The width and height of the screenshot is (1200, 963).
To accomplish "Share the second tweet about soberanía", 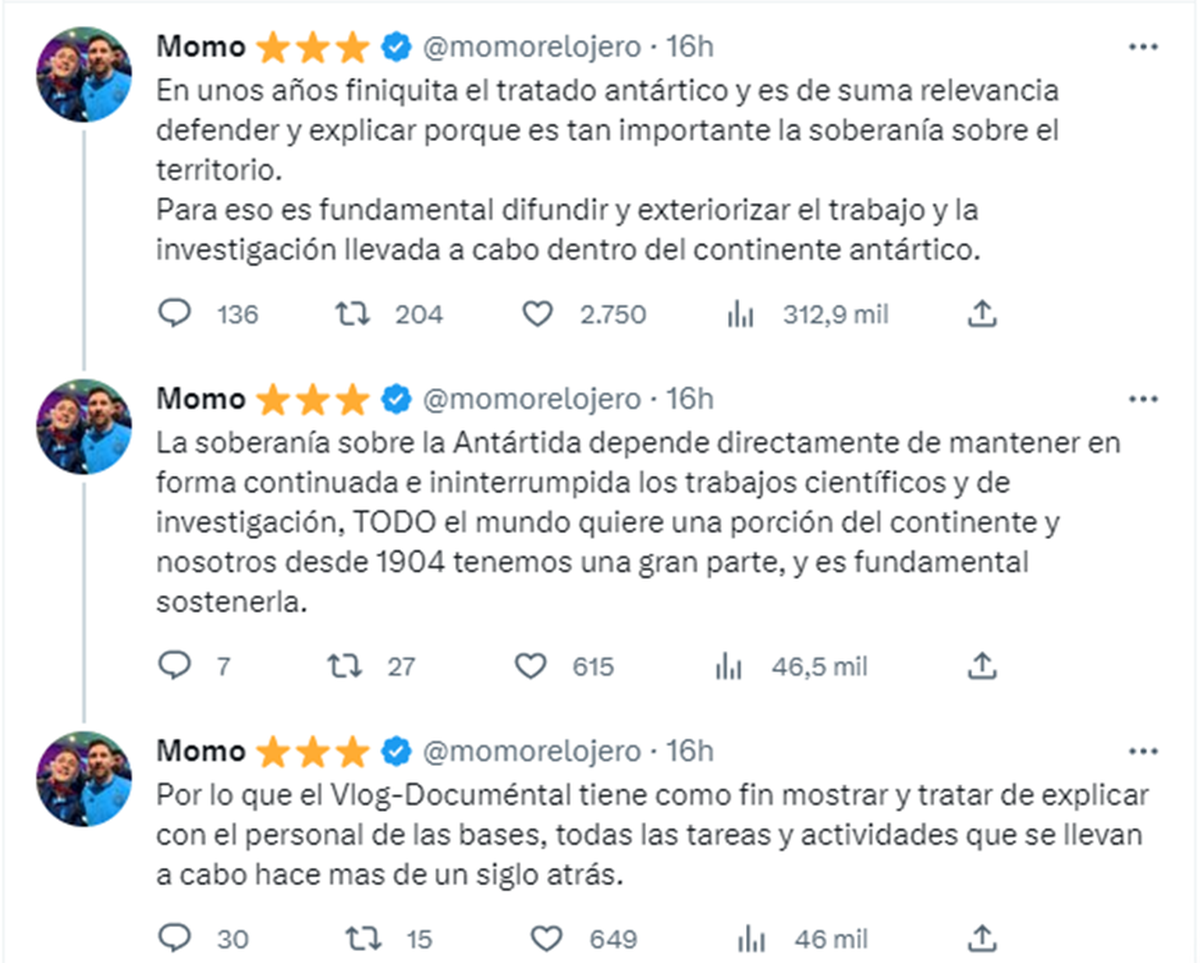I will pos(983,666).
